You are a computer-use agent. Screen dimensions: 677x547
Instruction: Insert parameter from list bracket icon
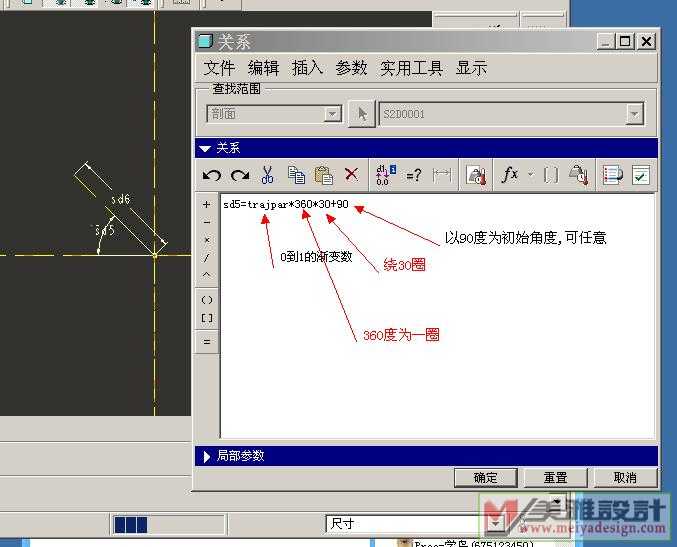click(x=551, y=175)
